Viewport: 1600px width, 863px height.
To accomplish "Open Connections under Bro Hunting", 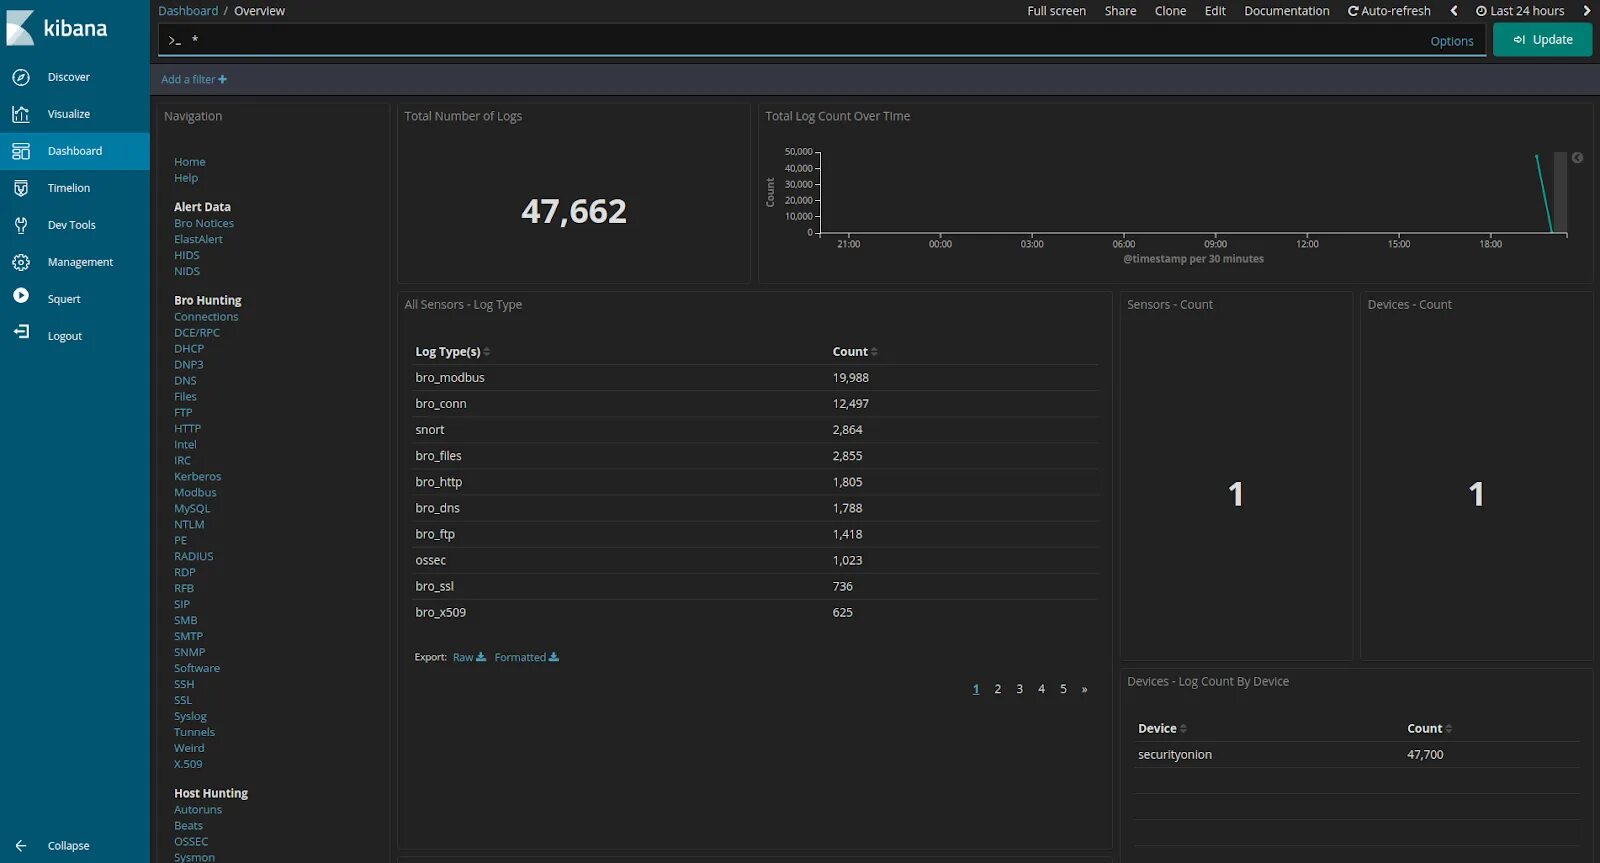I will [206, 317].
